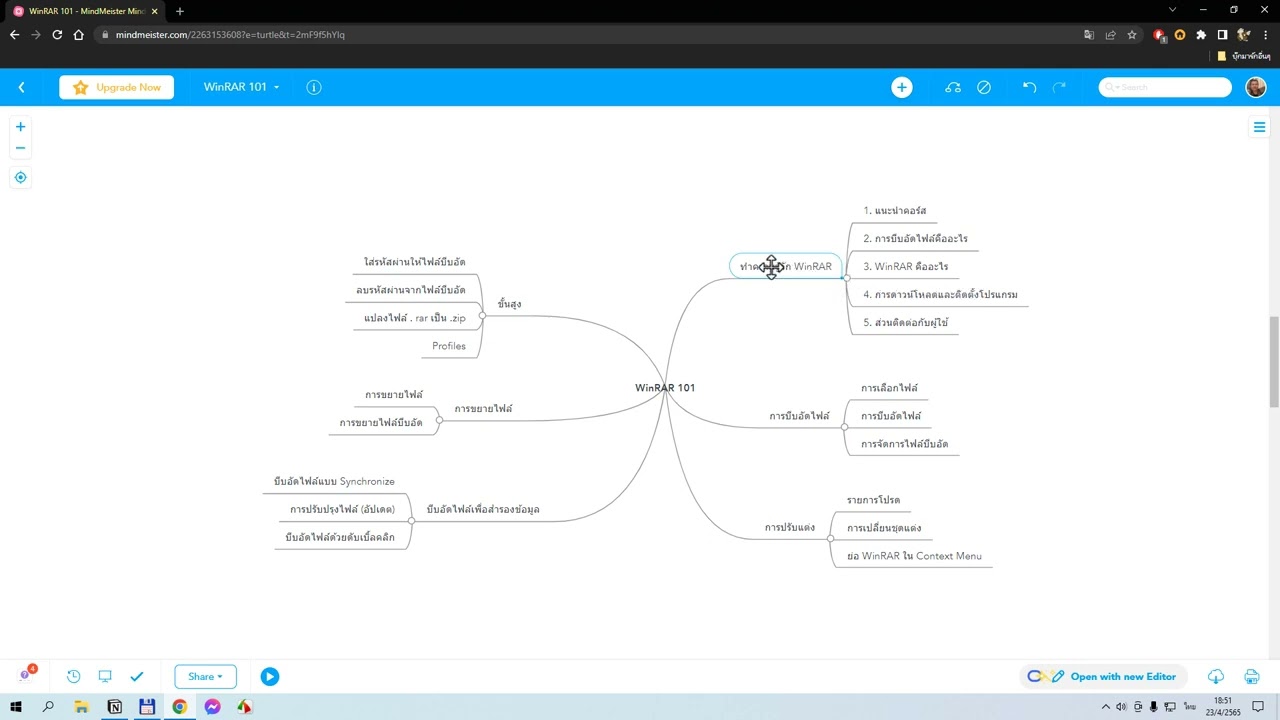
Task: Share this page icon in address bar
Action: tap(1110, 34)
